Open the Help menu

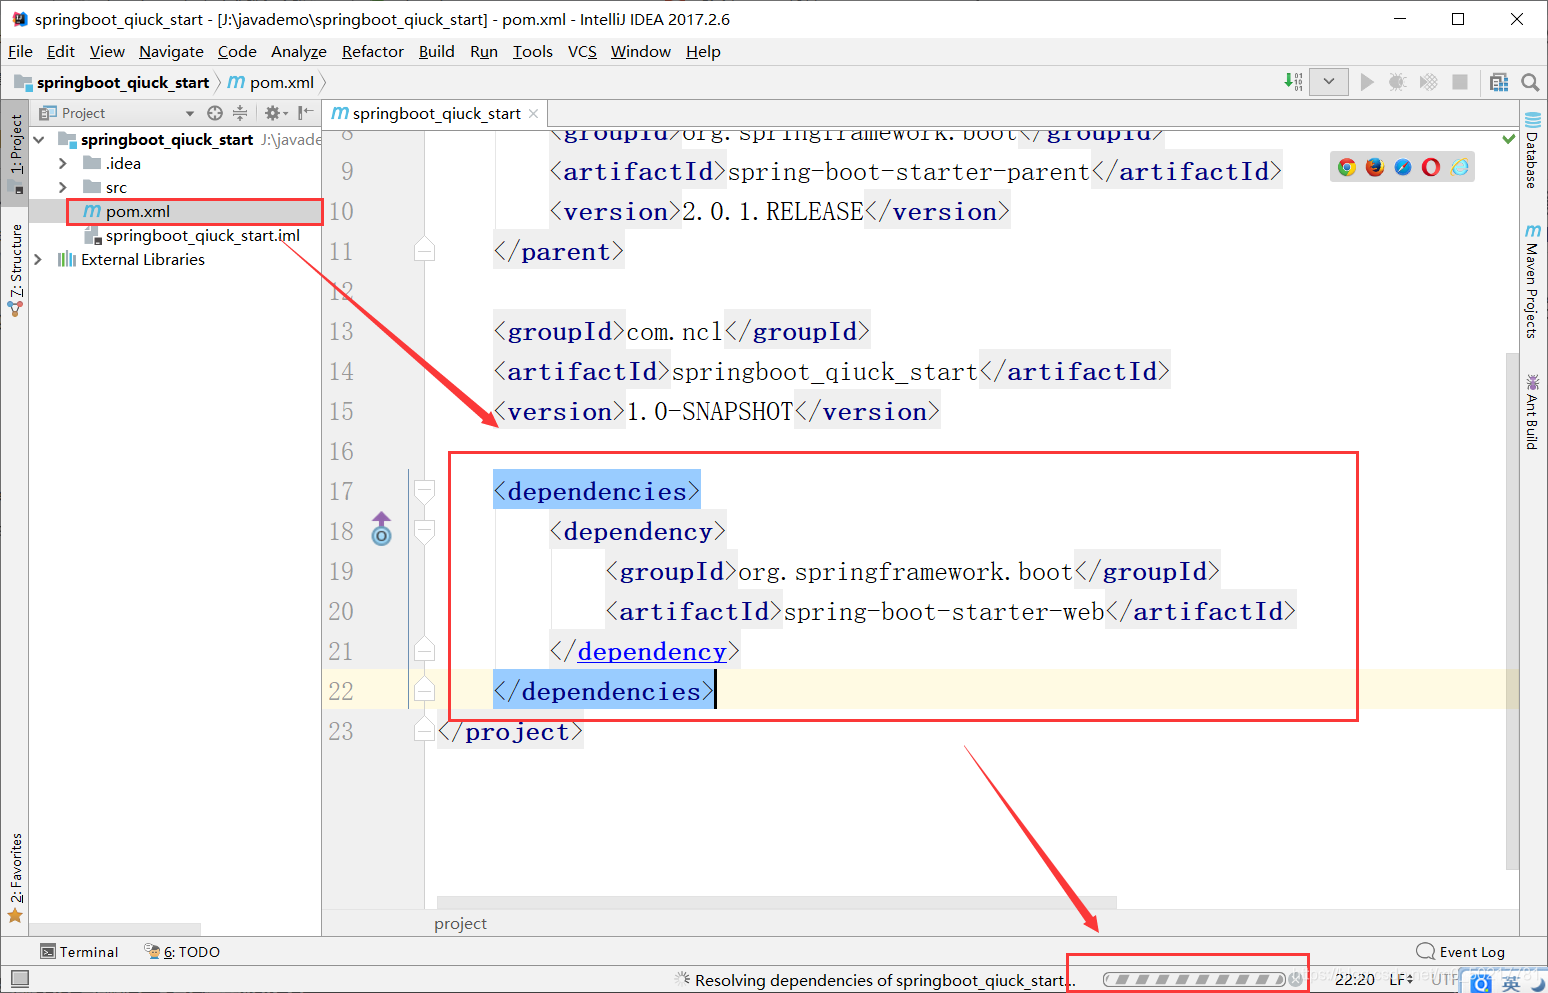(x=703, y=51)
